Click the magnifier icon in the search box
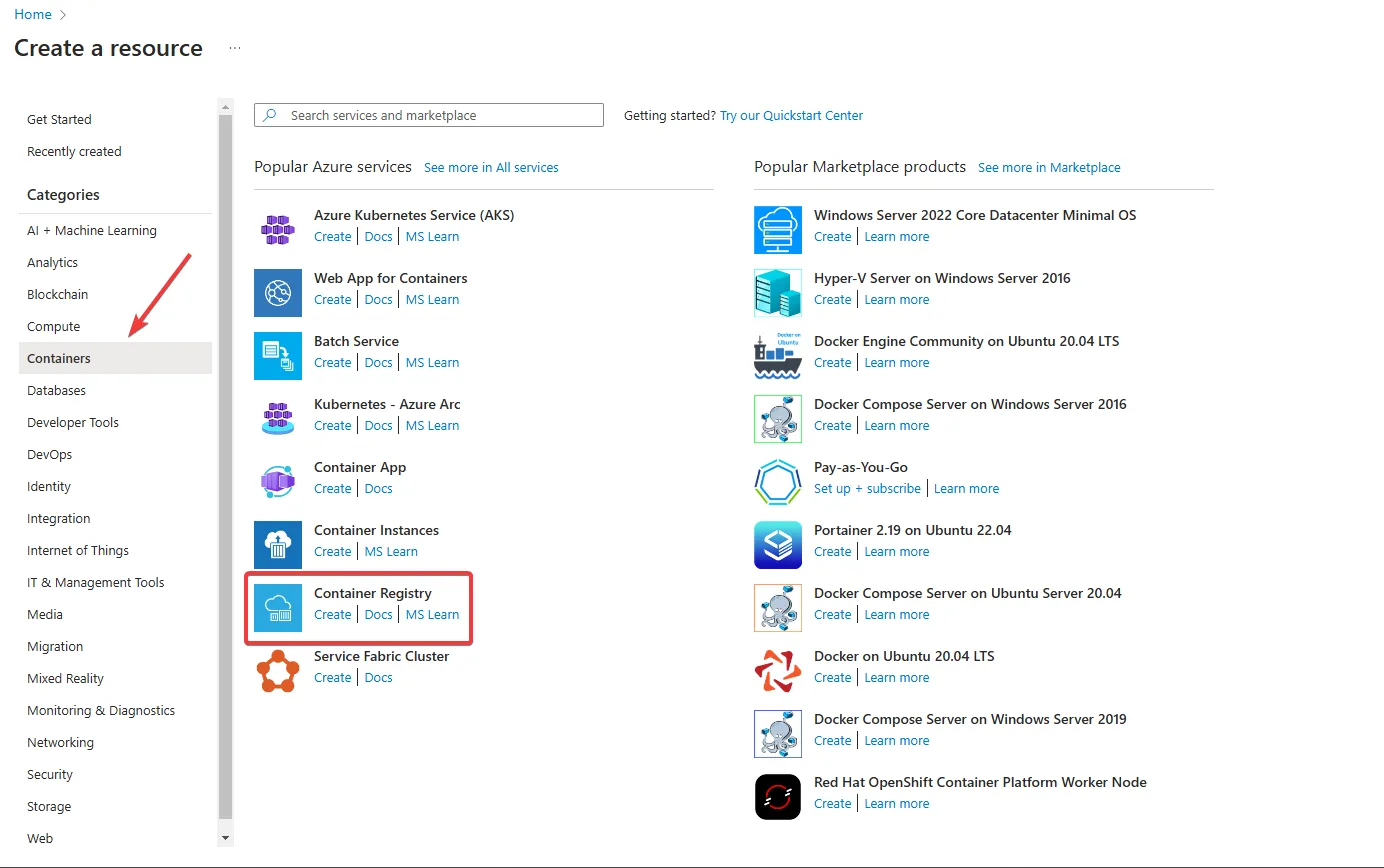The width and height of the screenshot is (1384, 868). pos(269,115)
